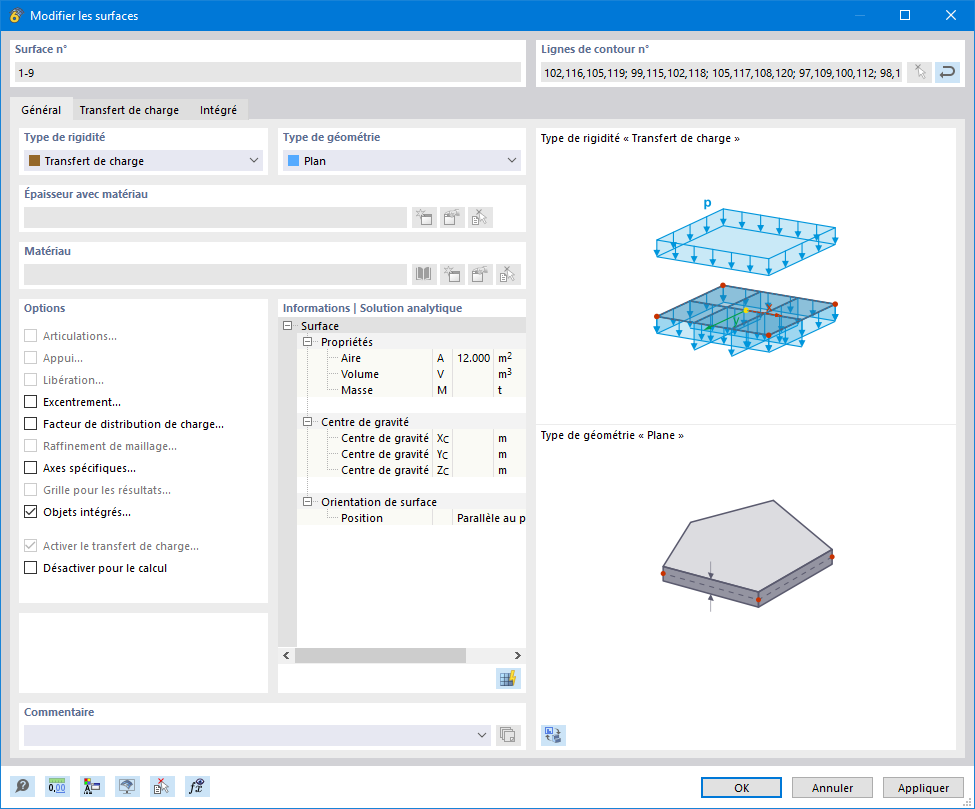Click the Annuler button
Image resolution: width=975 pixels, height=809 pixels.
832,787
